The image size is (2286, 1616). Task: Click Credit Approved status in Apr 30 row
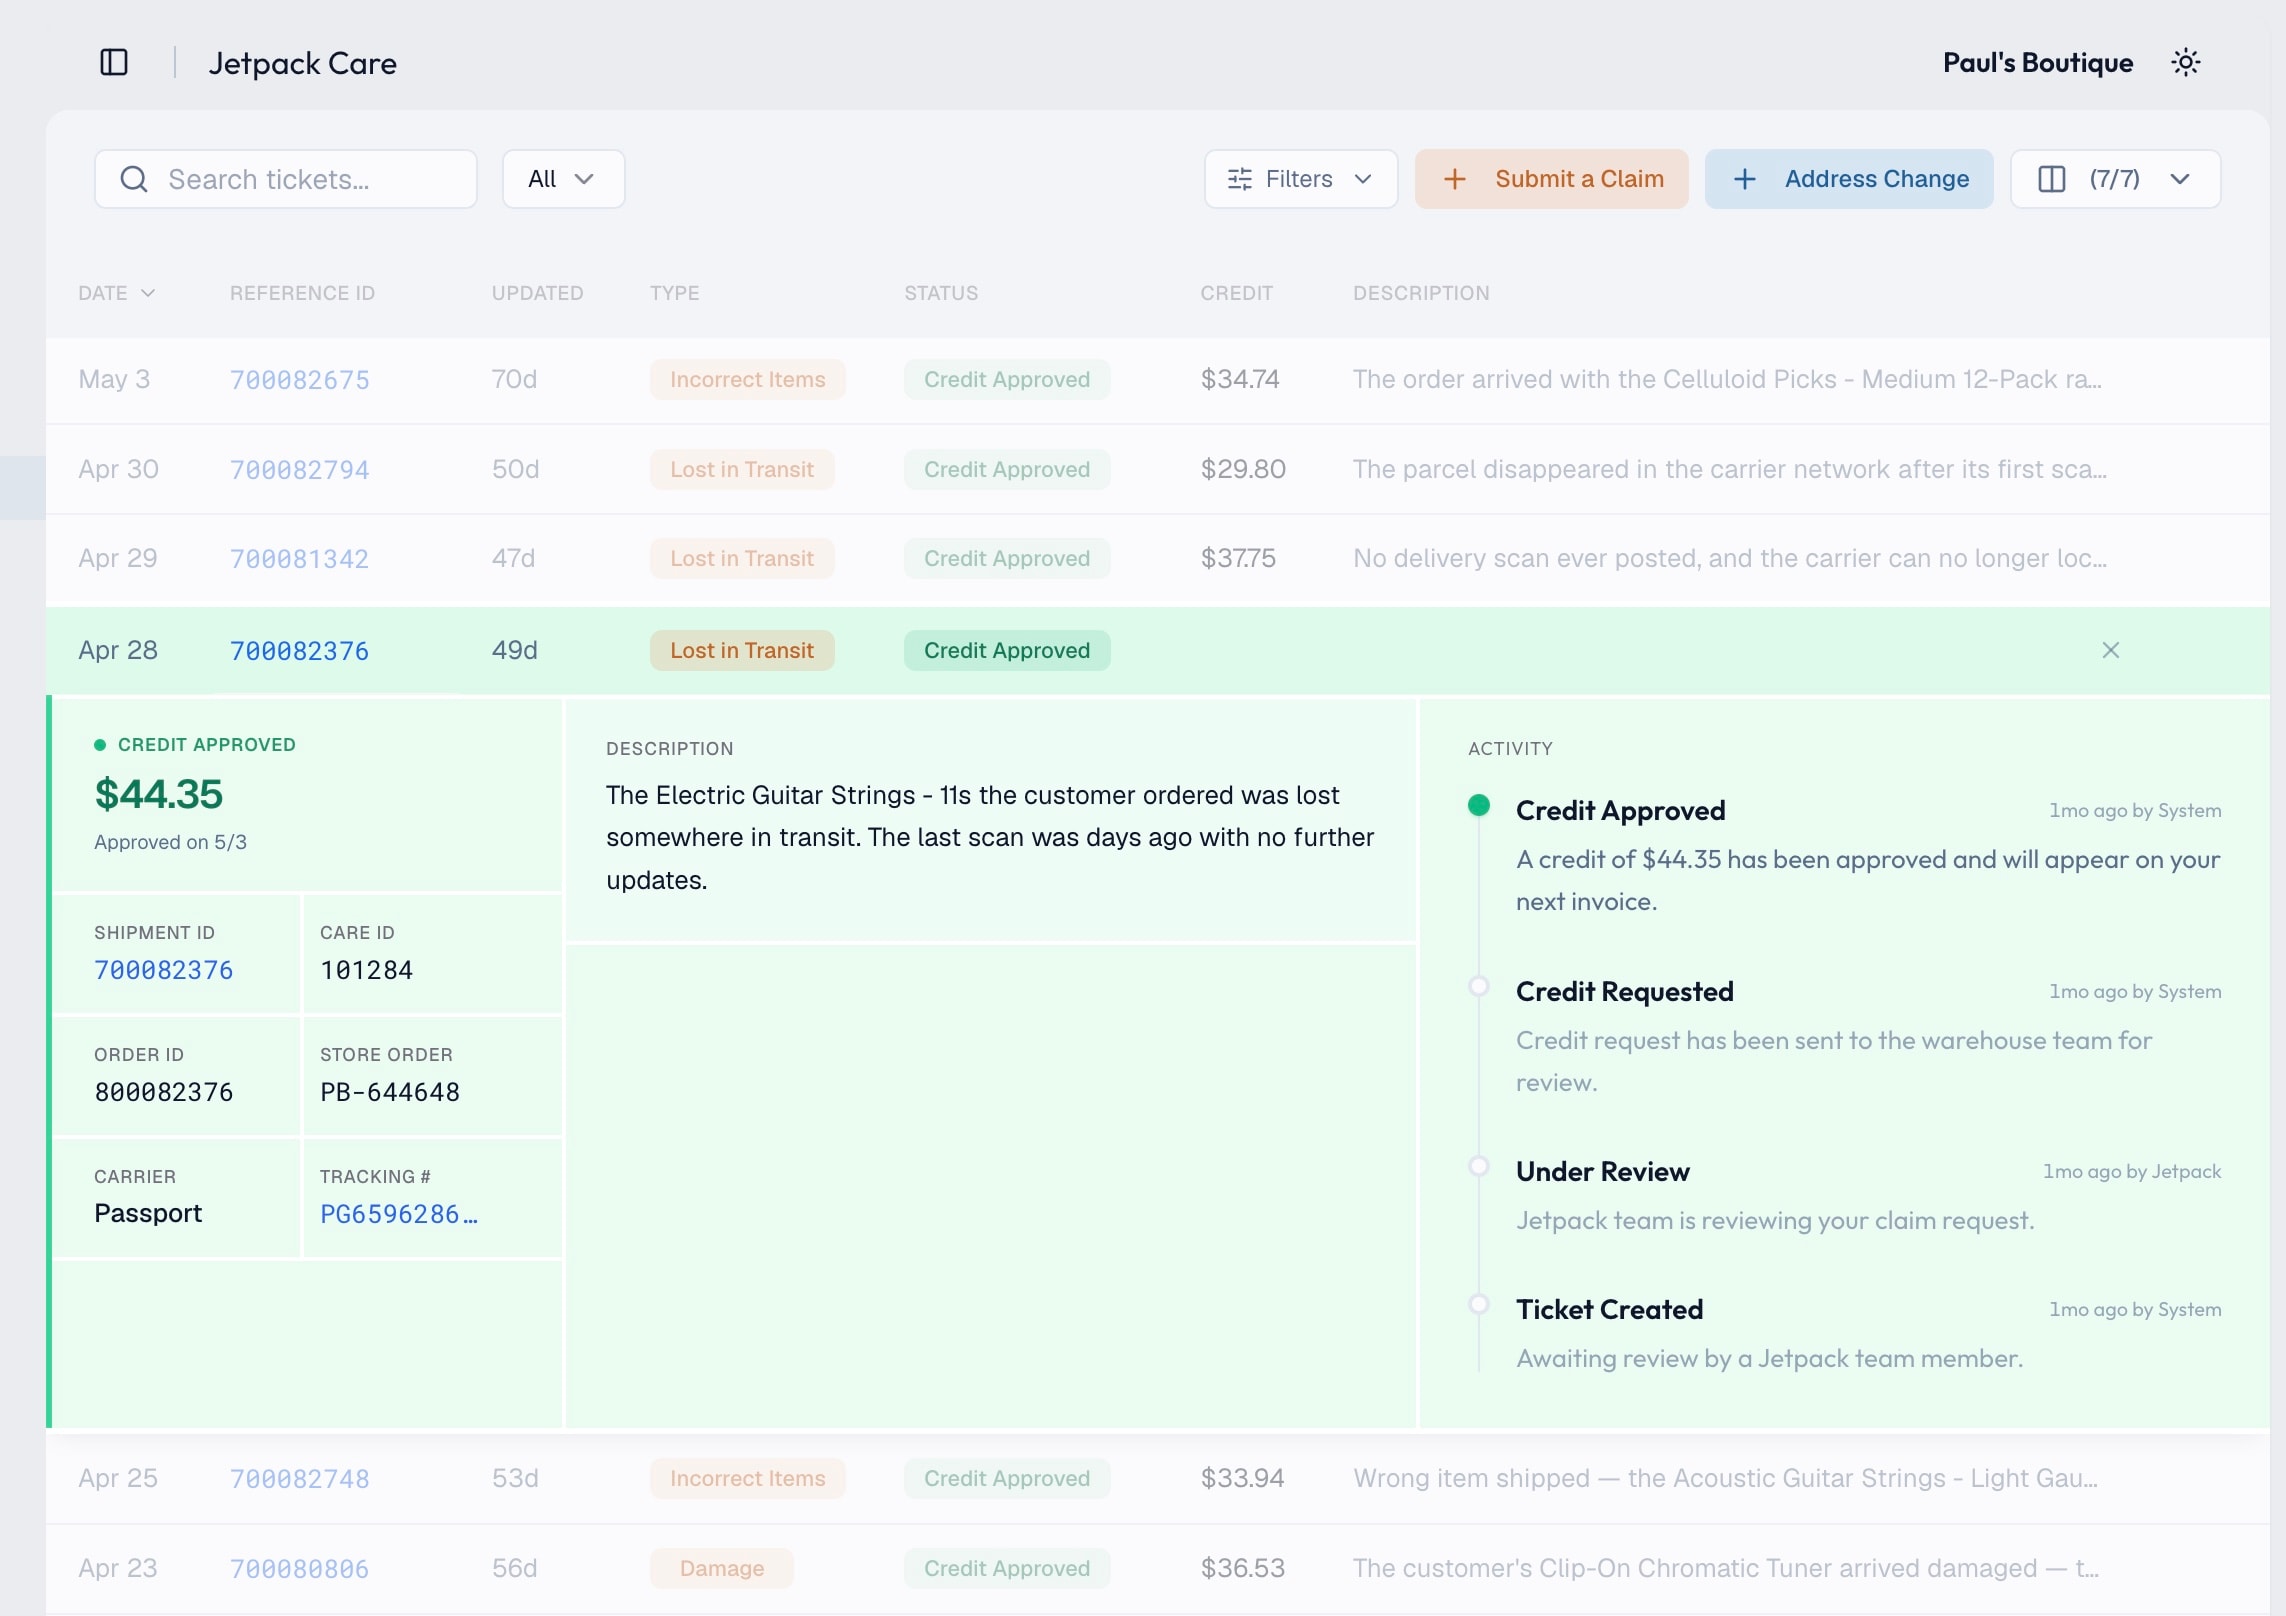(x=1006, y=470)
